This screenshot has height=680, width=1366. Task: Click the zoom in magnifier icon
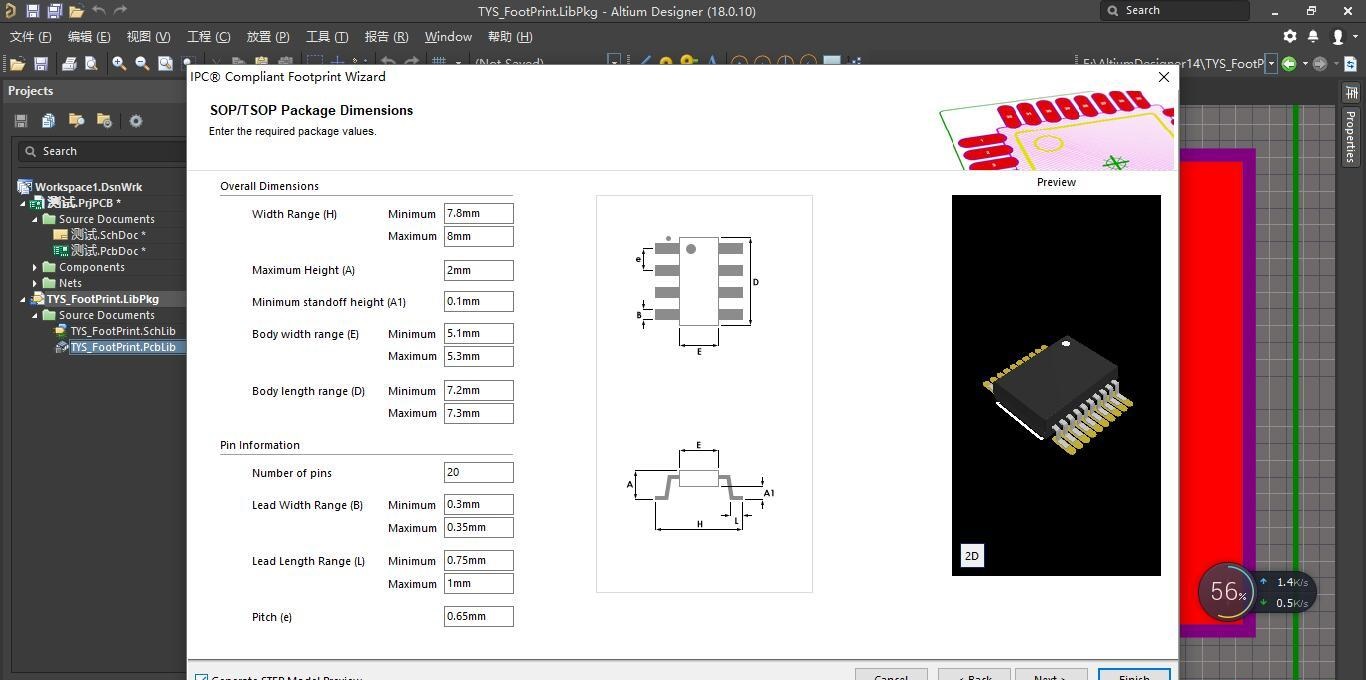click(x=119, y=64)
